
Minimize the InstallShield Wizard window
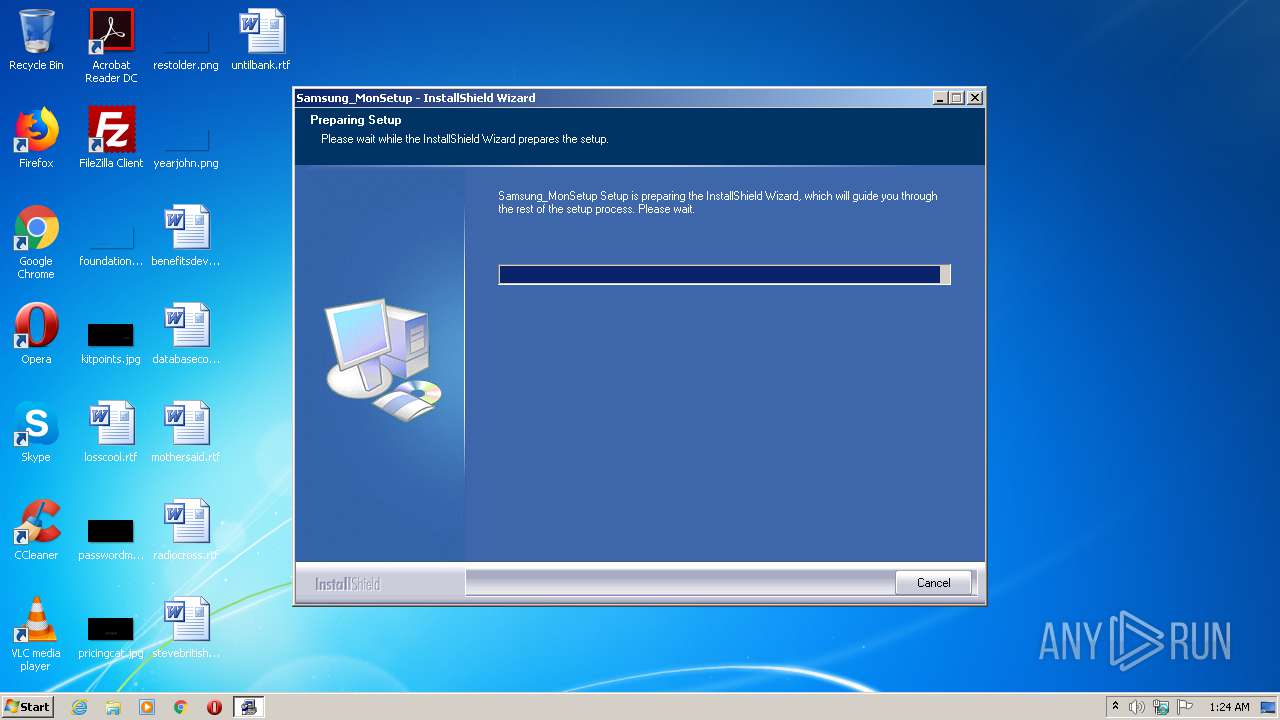[940, 98]
